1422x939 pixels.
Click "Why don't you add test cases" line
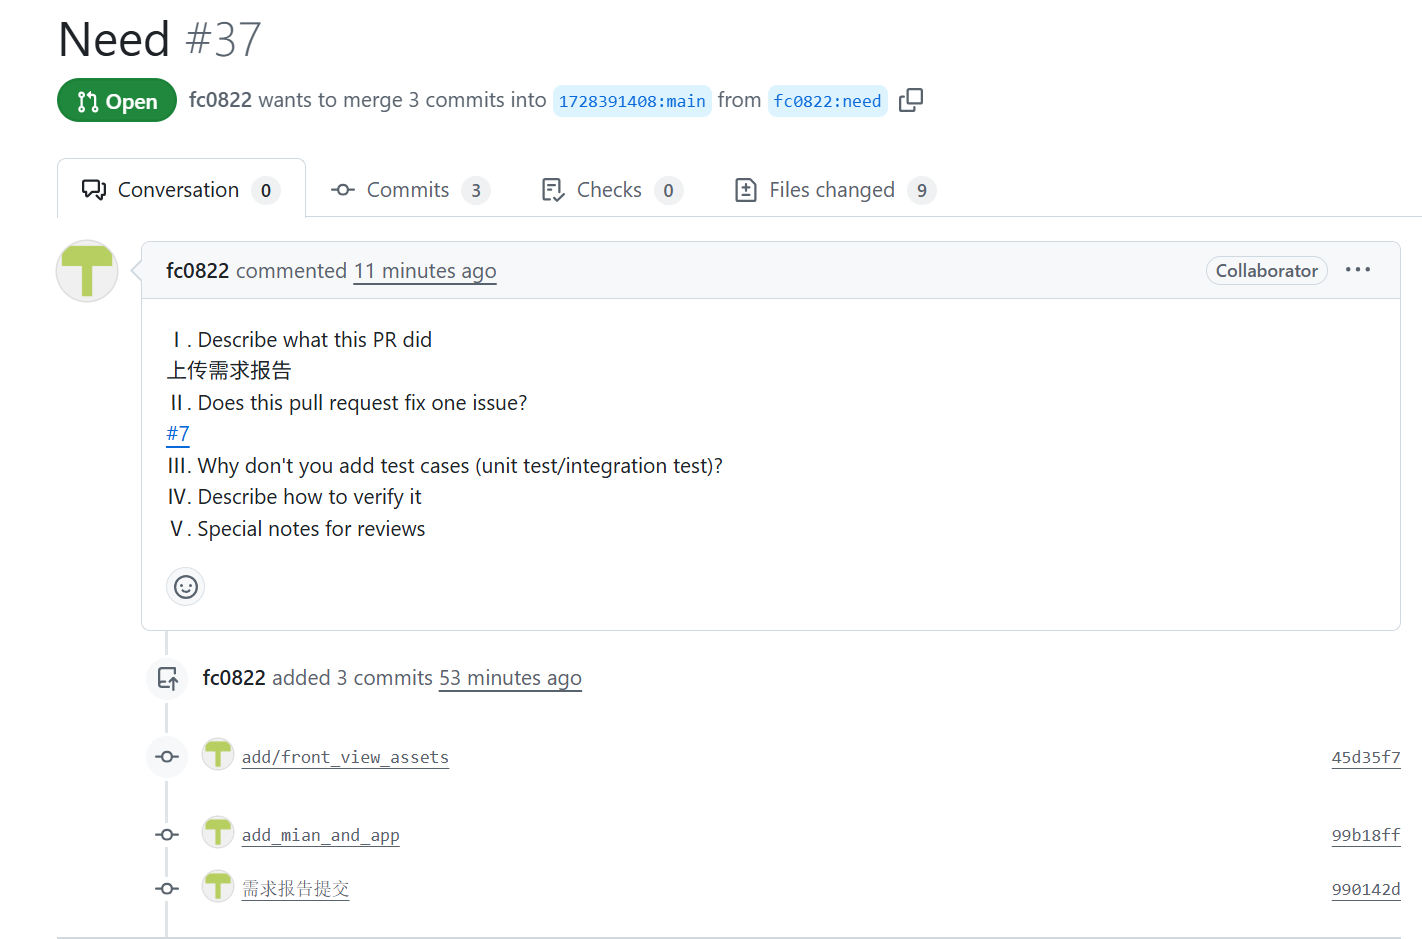tap(445, 466)
